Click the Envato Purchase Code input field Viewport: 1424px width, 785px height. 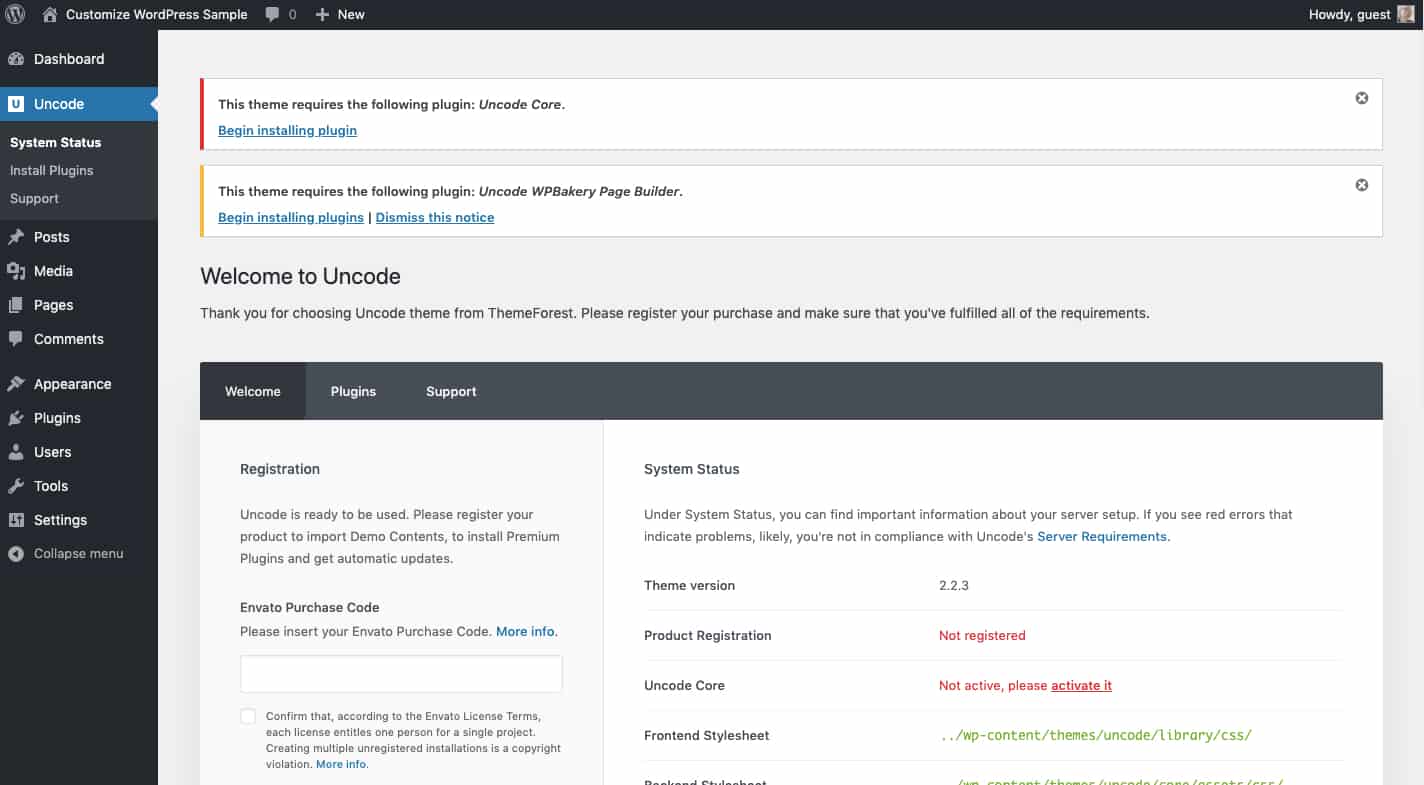coord(401,674)
